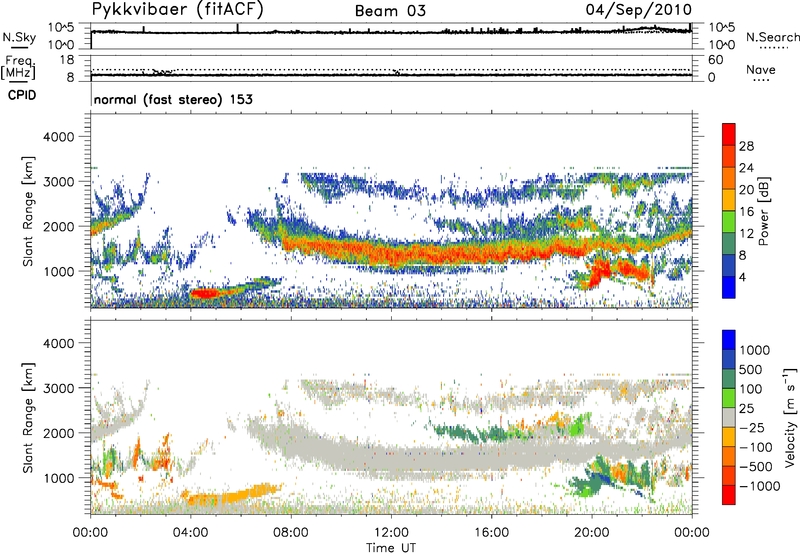The height and width of the screenshot is (554, 800).
Task: Click the 08:00 time axis label
Action: click(x=291, y=533)
